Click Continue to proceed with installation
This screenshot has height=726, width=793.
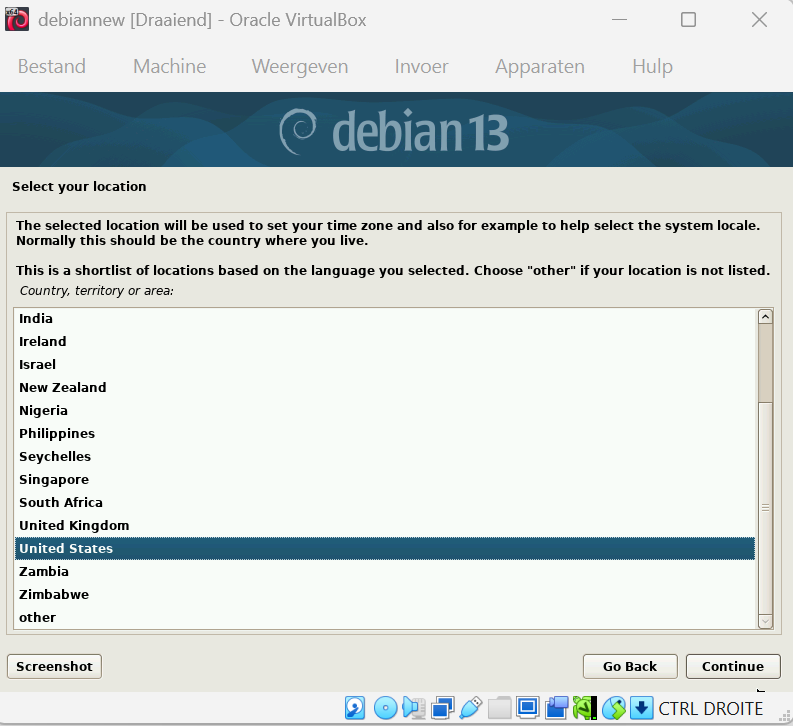coord(733,666)
